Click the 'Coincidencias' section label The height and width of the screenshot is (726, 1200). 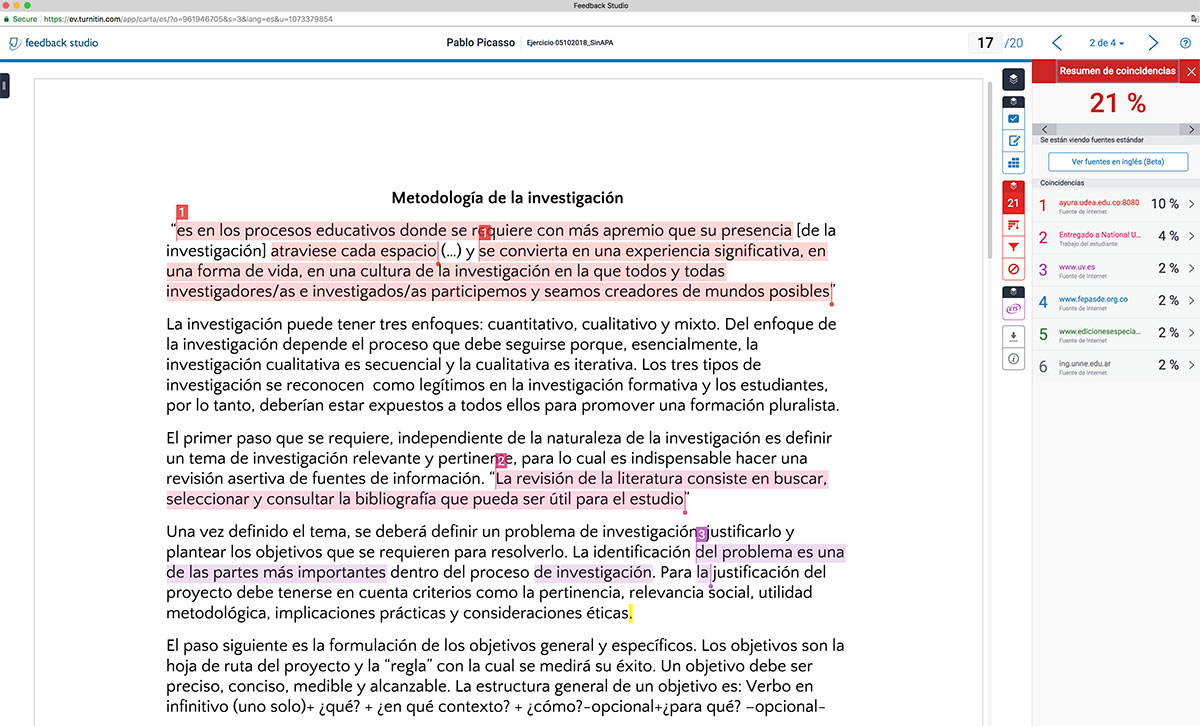[x=1062, y=183]
